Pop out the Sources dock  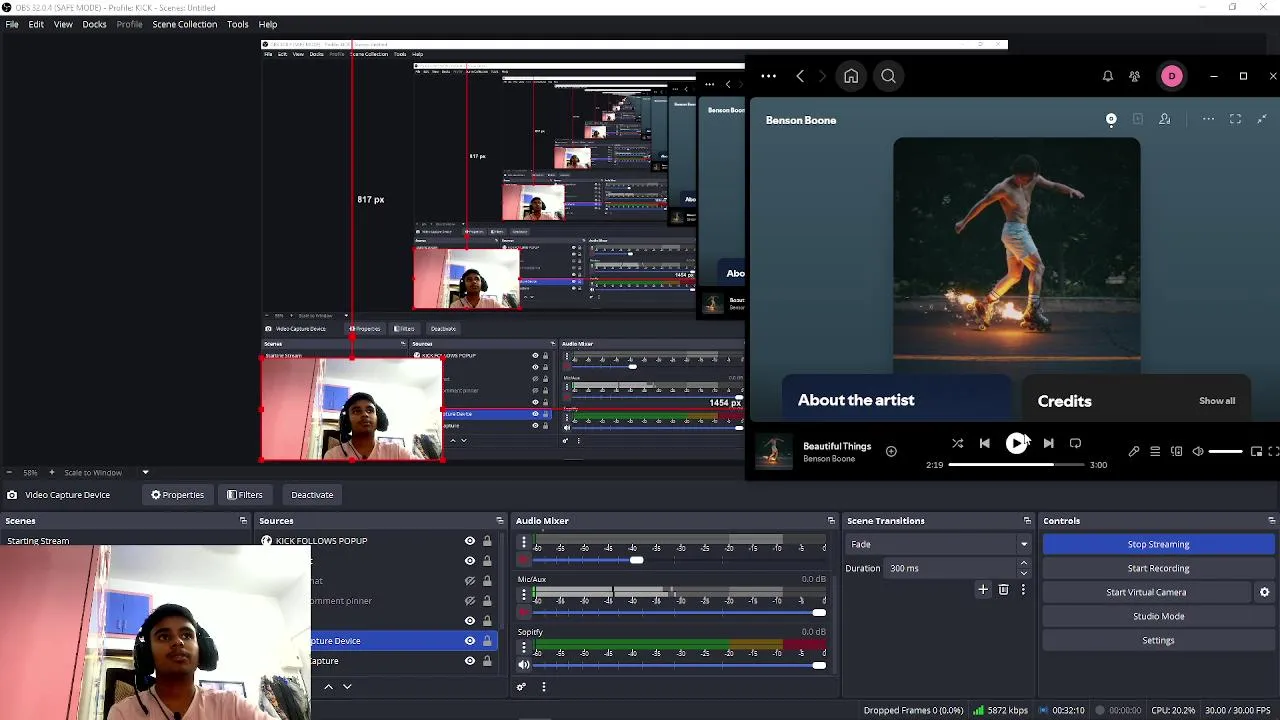click(500, 521)
